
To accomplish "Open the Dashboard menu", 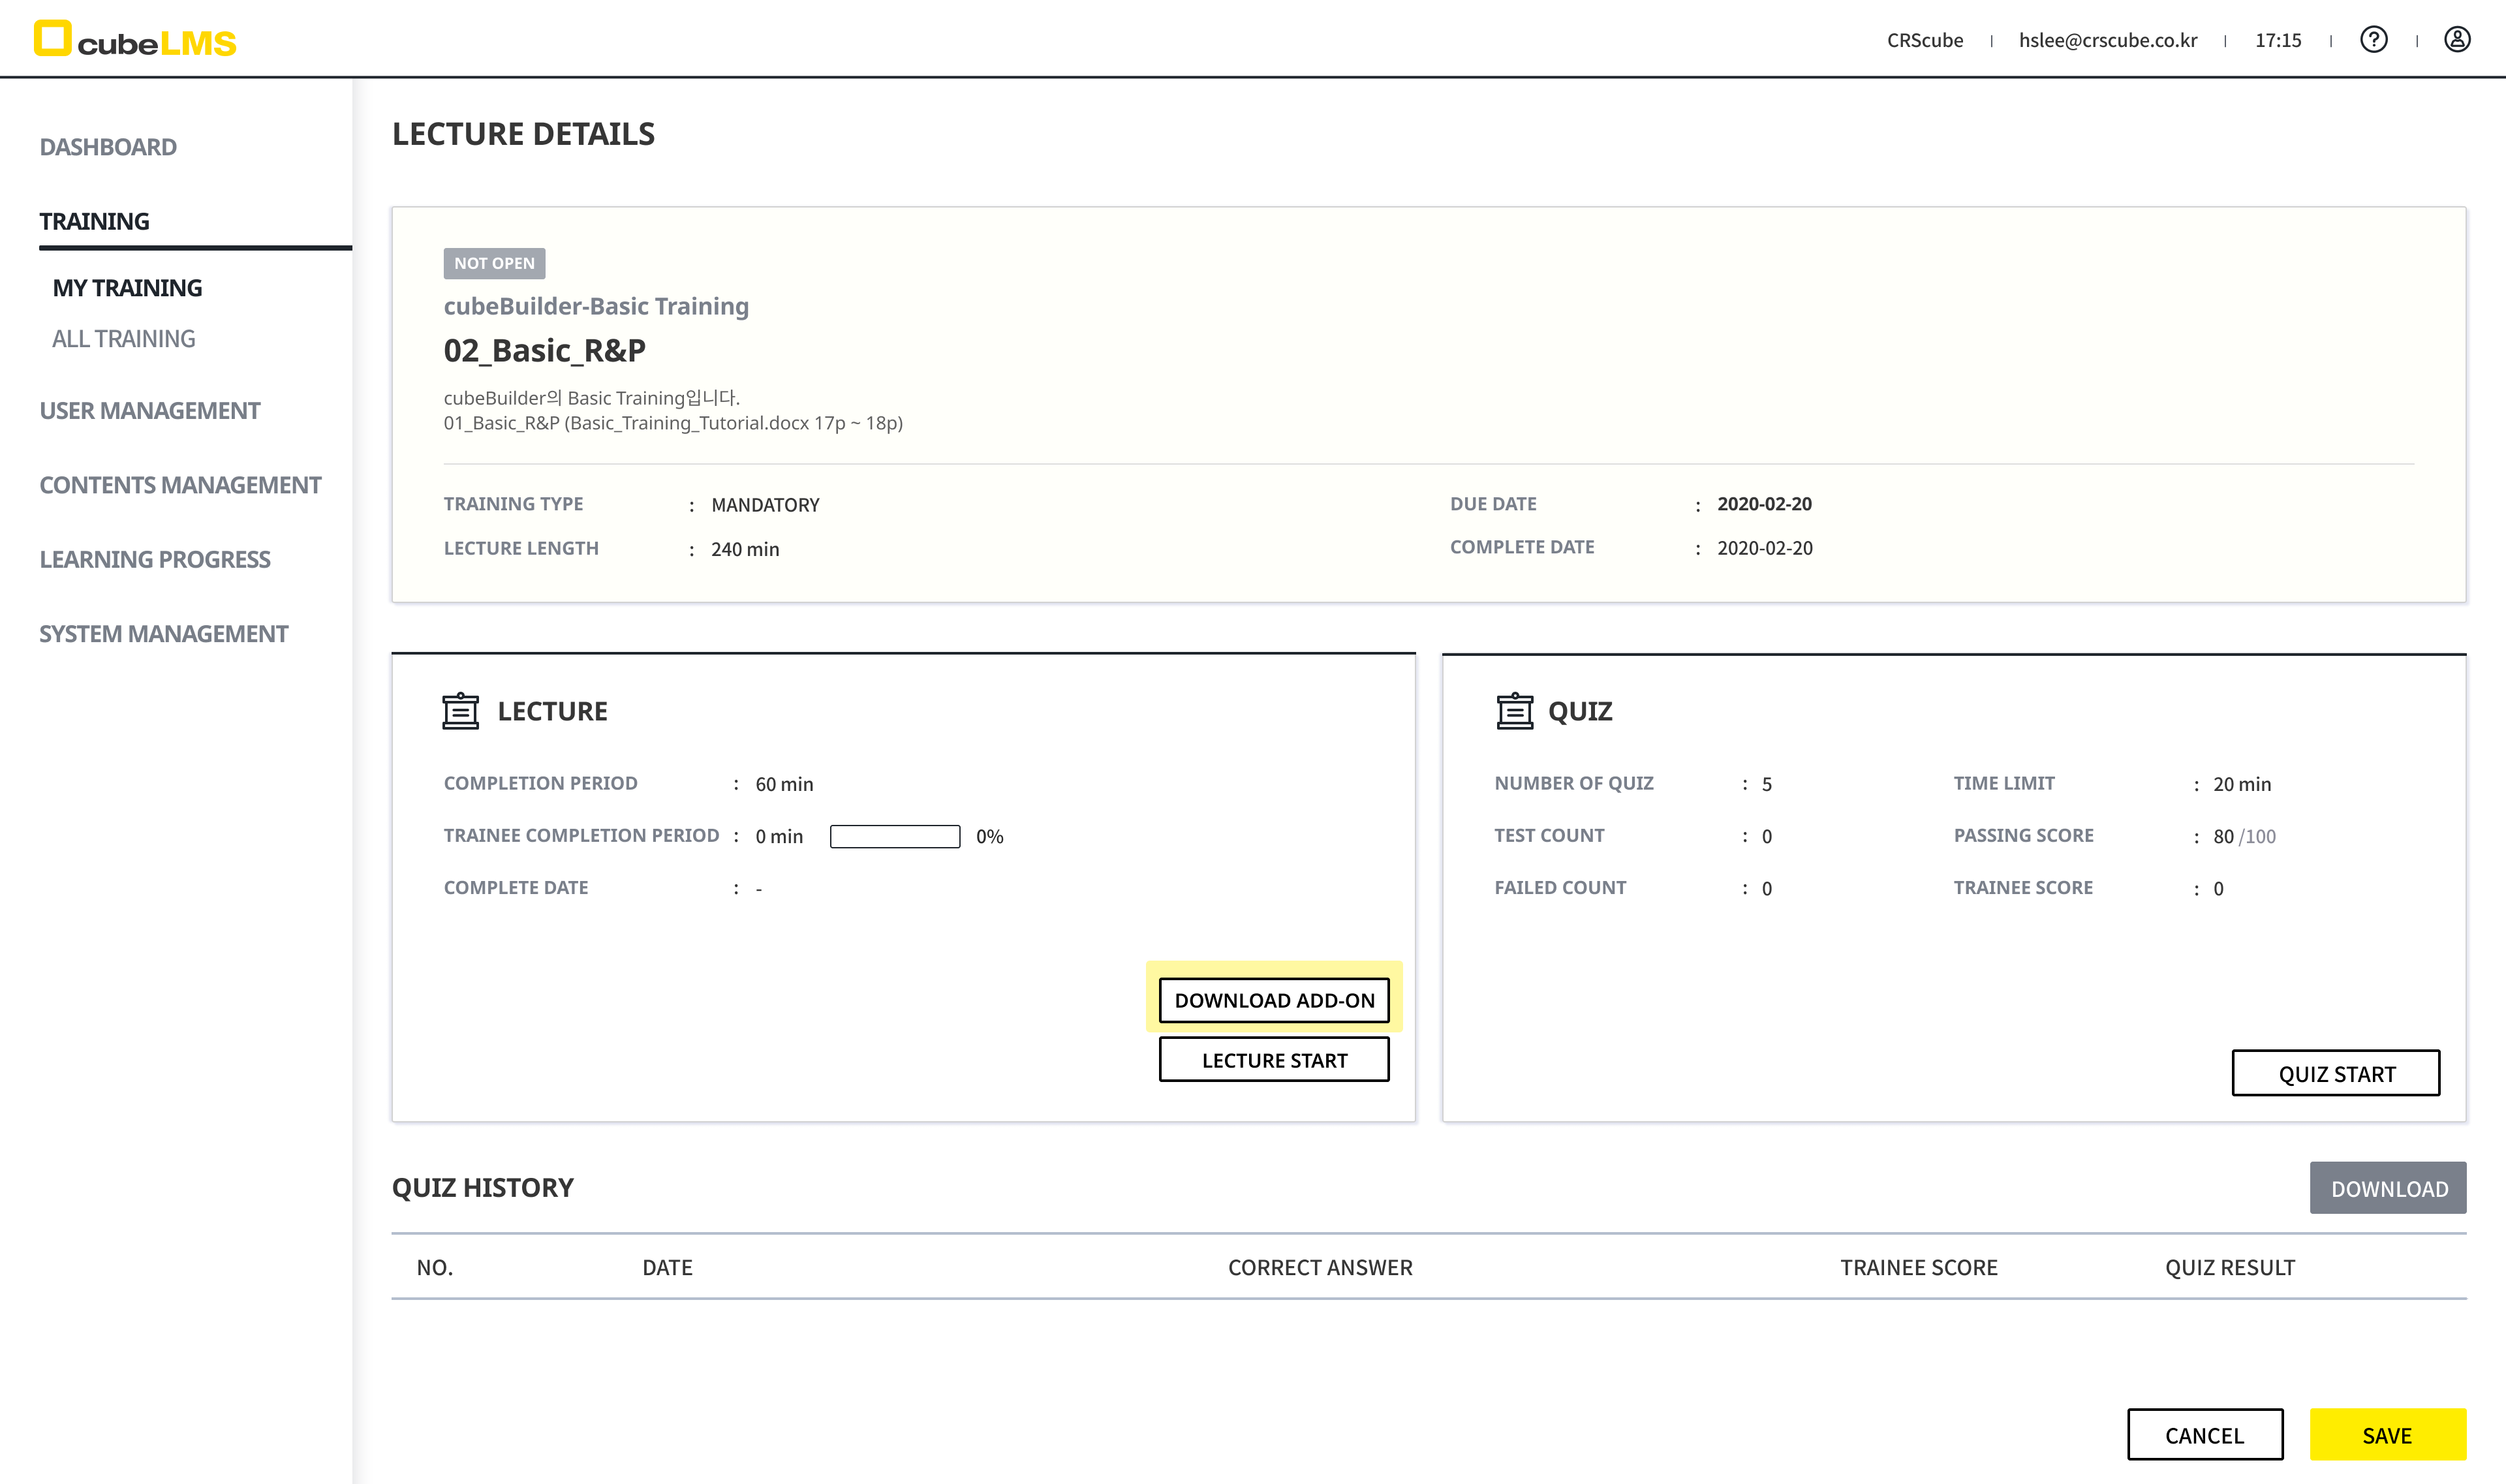I will click(x=108, y=147).
